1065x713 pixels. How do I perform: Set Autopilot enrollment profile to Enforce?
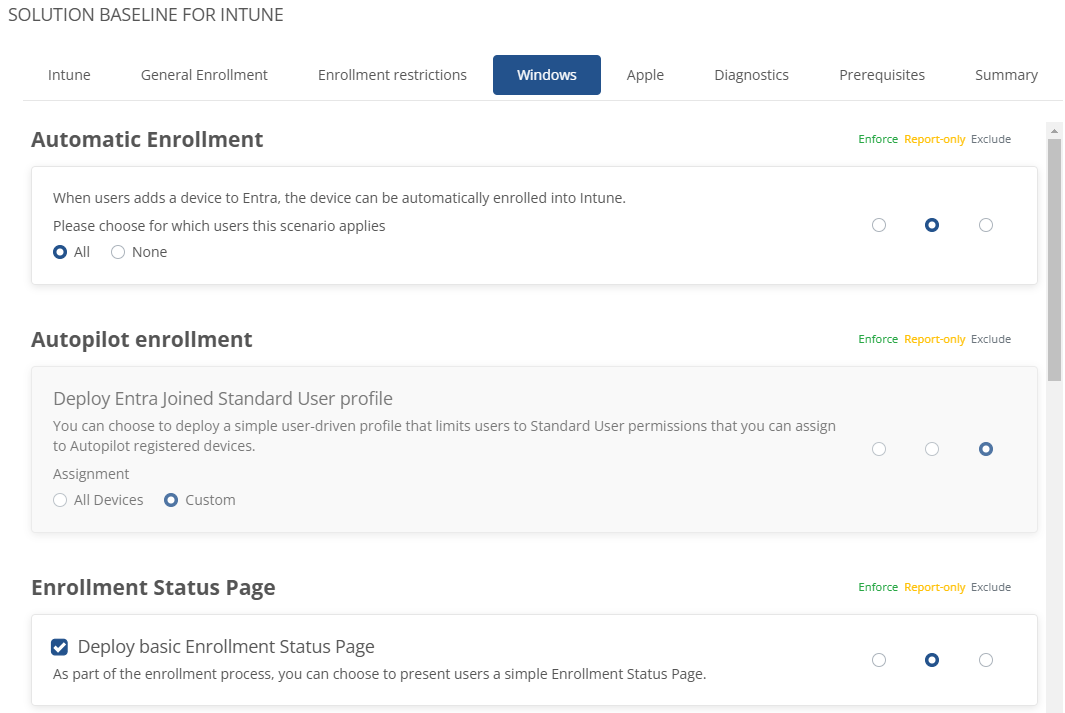pyautogui.click(x=879, y=449)
